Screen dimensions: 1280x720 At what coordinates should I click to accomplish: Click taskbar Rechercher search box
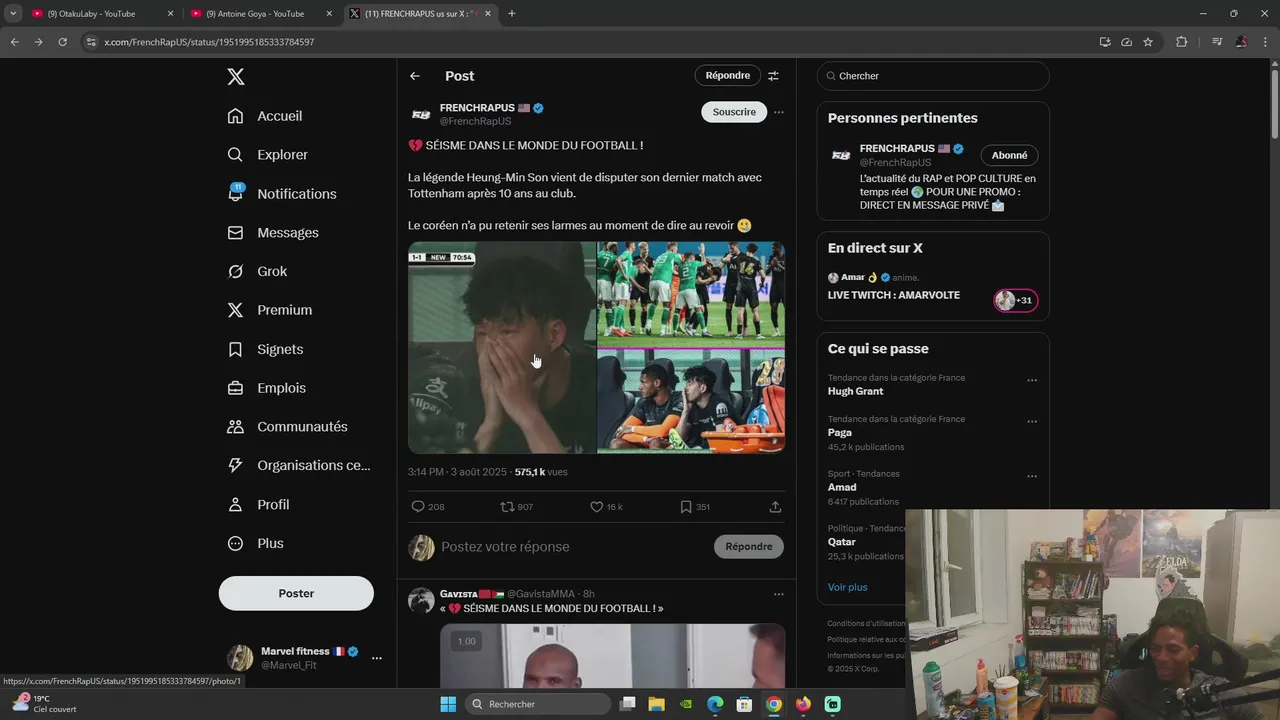(539, 704)
